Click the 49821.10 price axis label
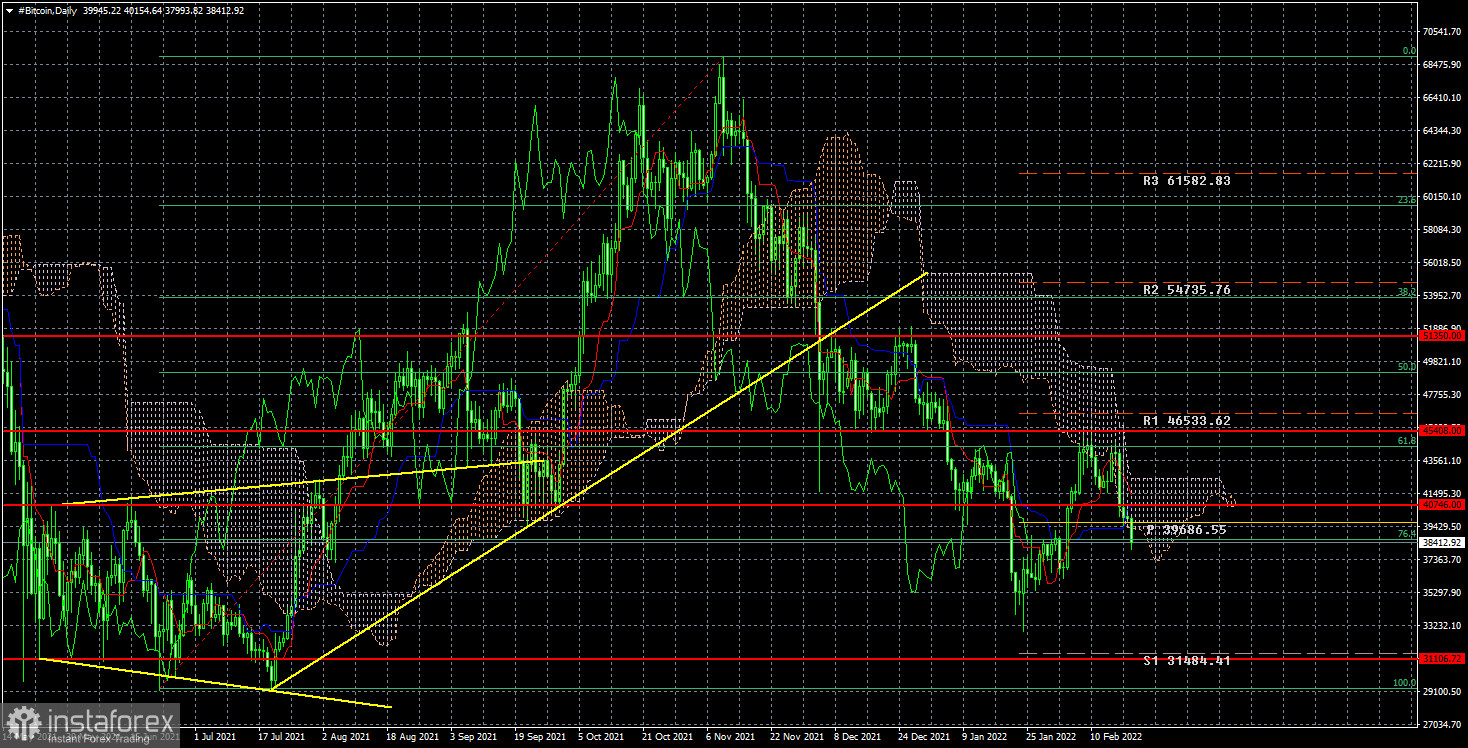This screenshot has width=1468, height=748. tap(1443, 362)
